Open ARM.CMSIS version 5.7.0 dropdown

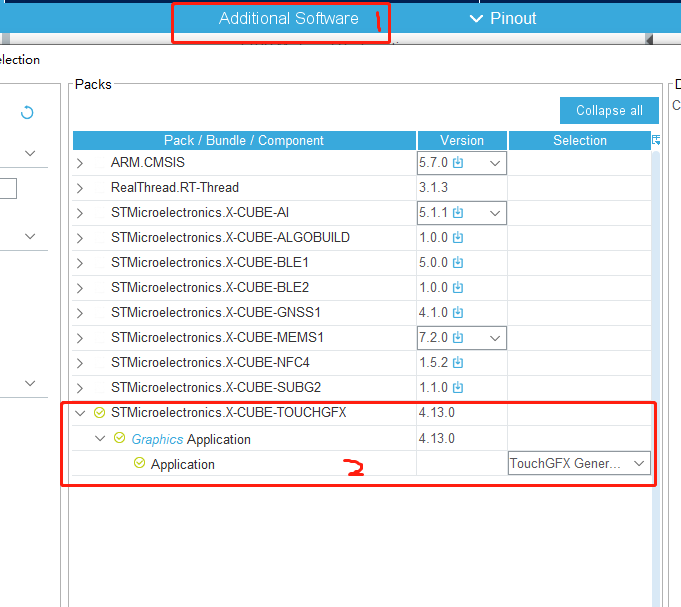[x=495, y=163]
